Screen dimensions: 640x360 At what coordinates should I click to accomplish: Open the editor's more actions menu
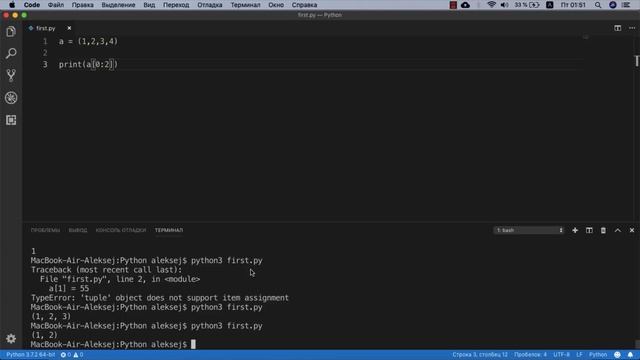(632, 28)
